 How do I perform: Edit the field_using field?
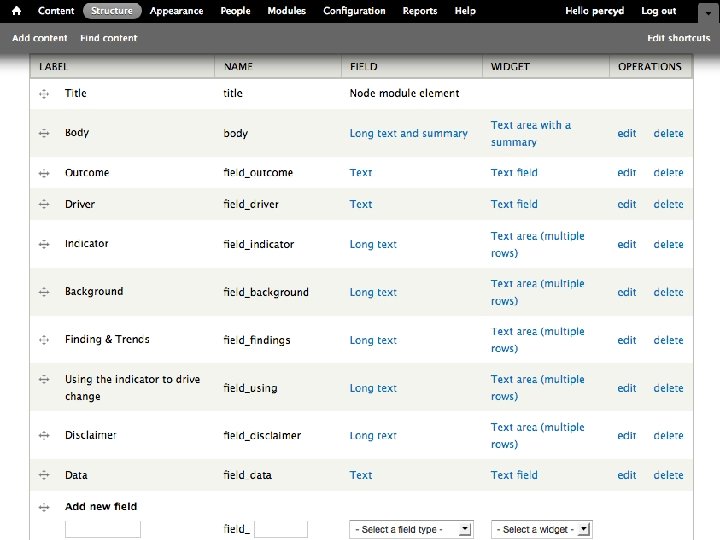627,388
